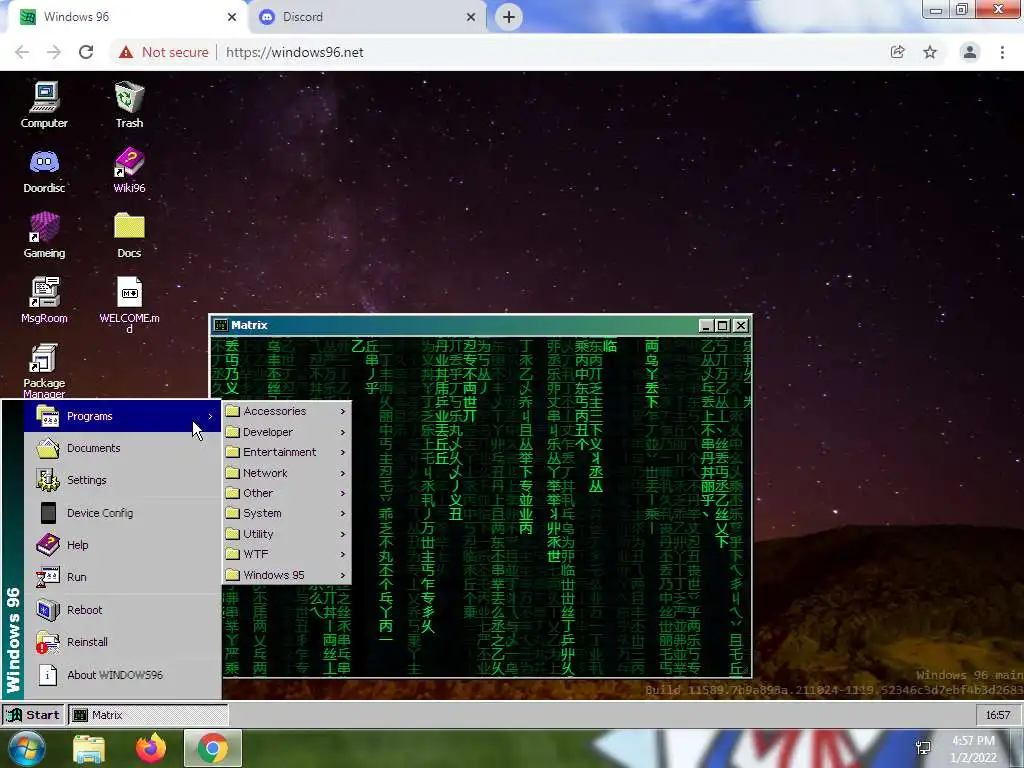Open the WELCOME.md file icon
Image resolution: width=1024 pixels, height=768 pixels.
point(129,305)
